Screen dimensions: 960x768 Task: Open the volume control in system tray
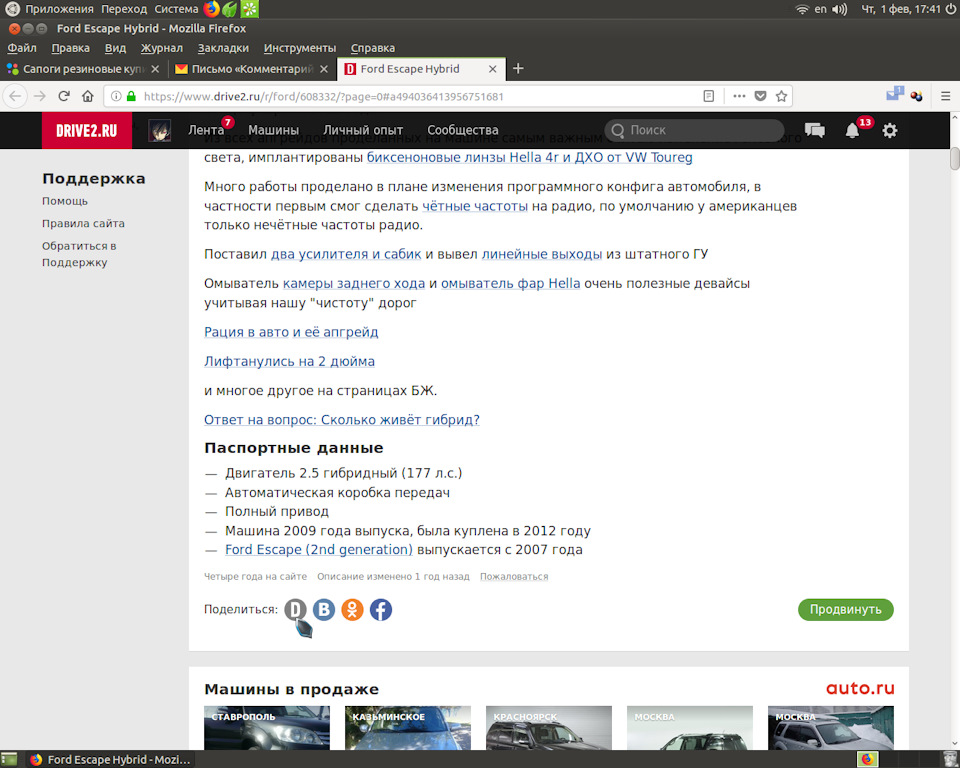839,9
